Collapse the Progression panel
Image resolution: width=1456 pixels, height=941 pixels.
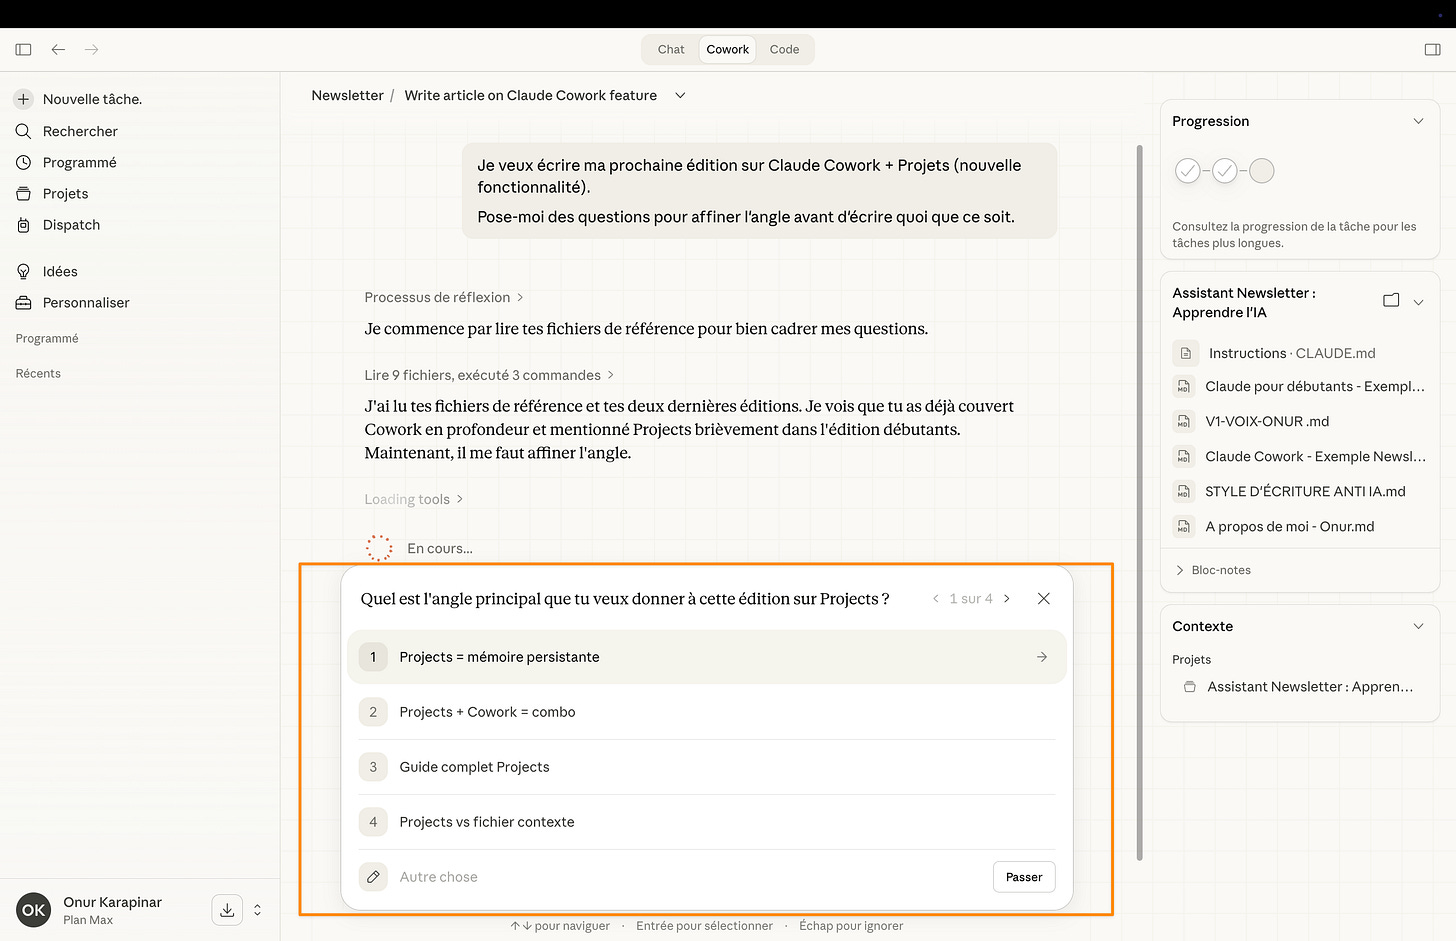tap(1418, 121)
